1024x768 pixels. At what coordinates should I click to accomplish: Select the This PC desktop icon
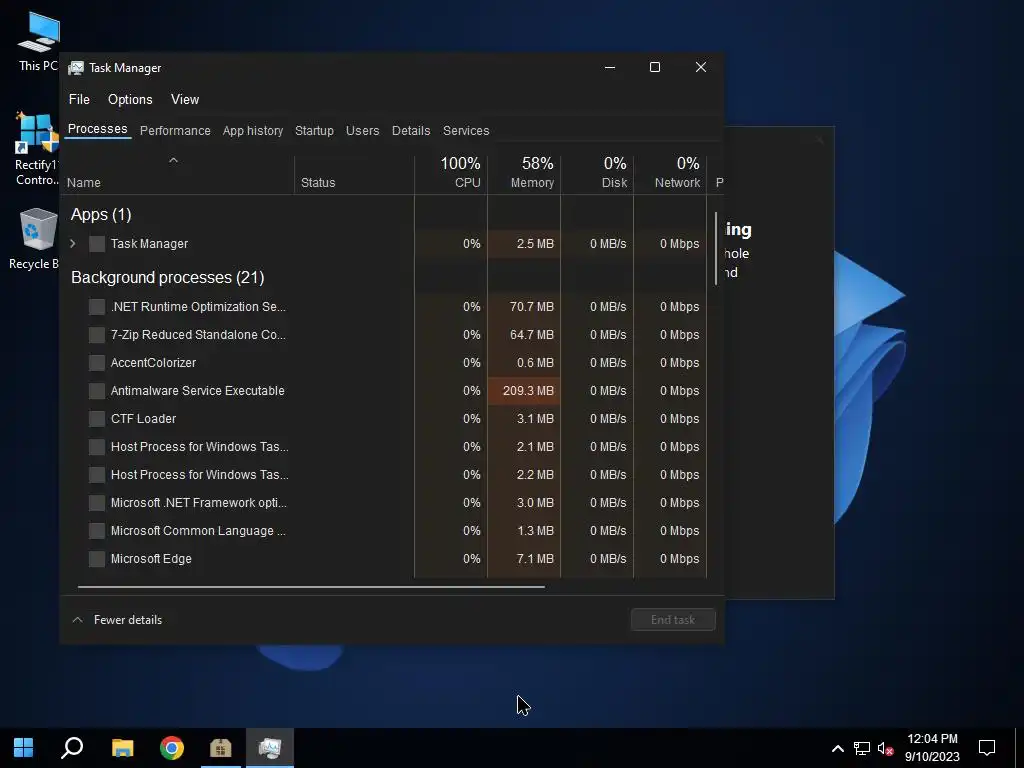(x=39, y=42)
